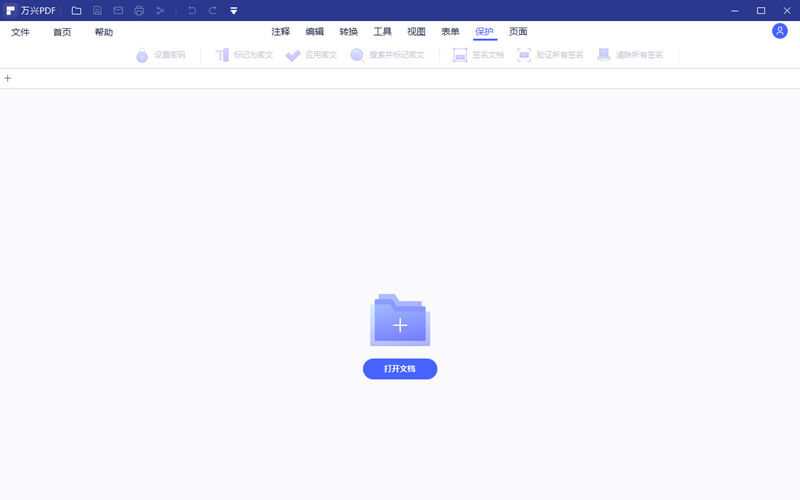Add new tab with plus button
The height and width of the screenshot is (500, 800).
(x=8, y=78)
